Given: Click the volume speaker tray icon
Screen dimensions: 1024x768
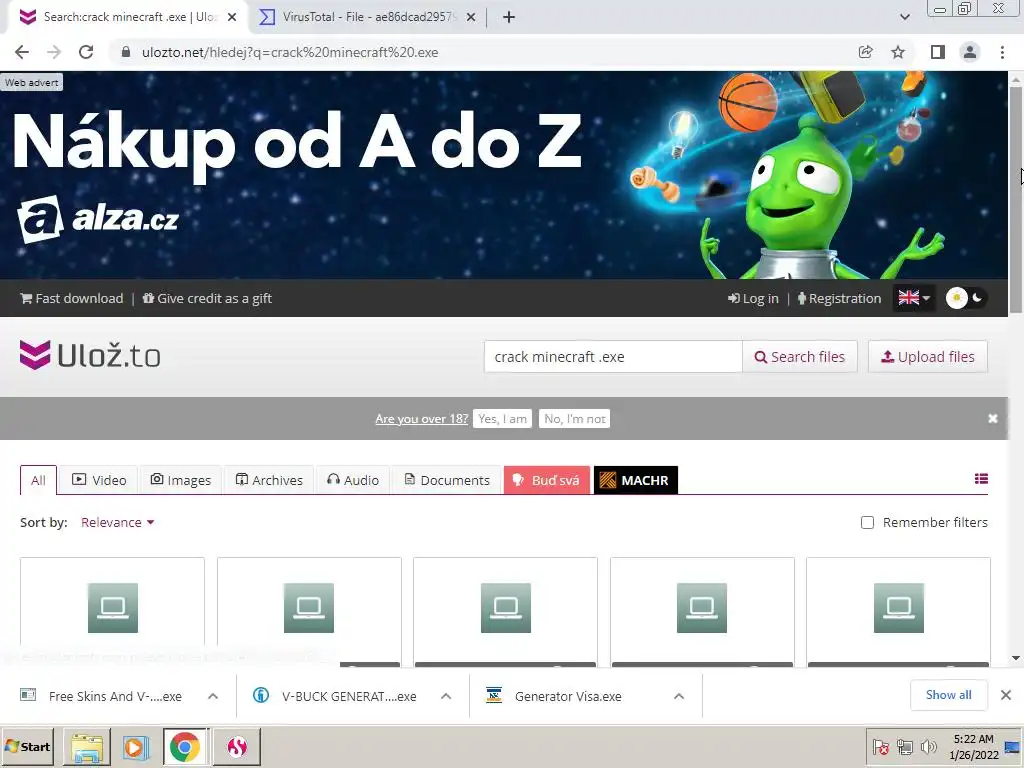Looking at the screenshot, I should pos(927,746).
